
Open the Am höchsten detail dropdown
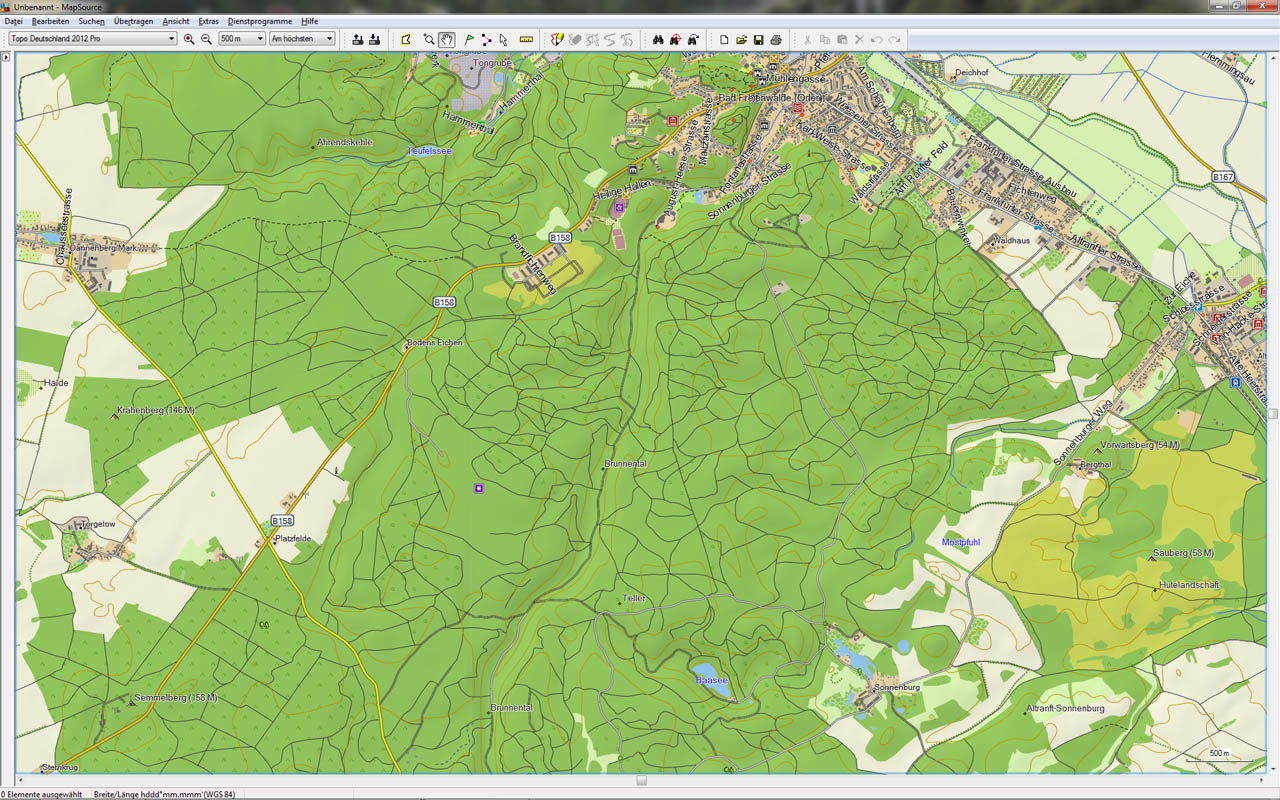pos(301,39)
